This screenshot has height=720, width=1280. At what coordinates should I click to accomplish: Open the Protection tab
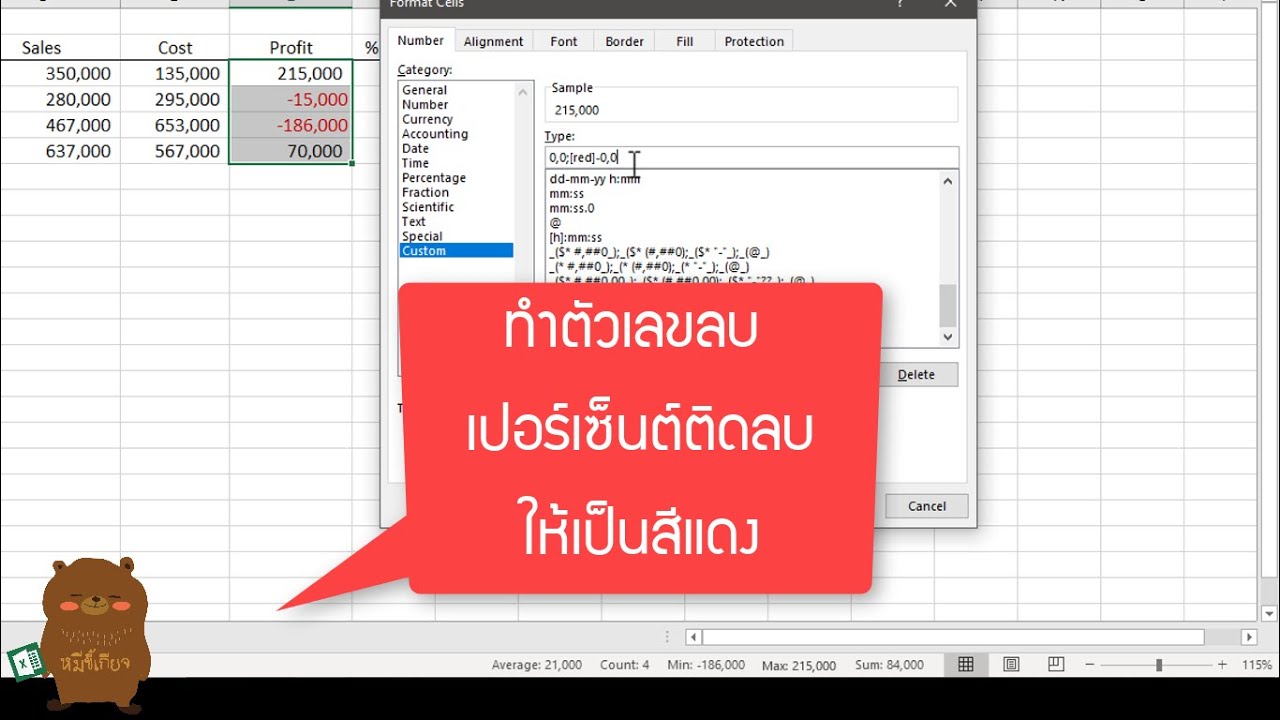click(754, 41)
